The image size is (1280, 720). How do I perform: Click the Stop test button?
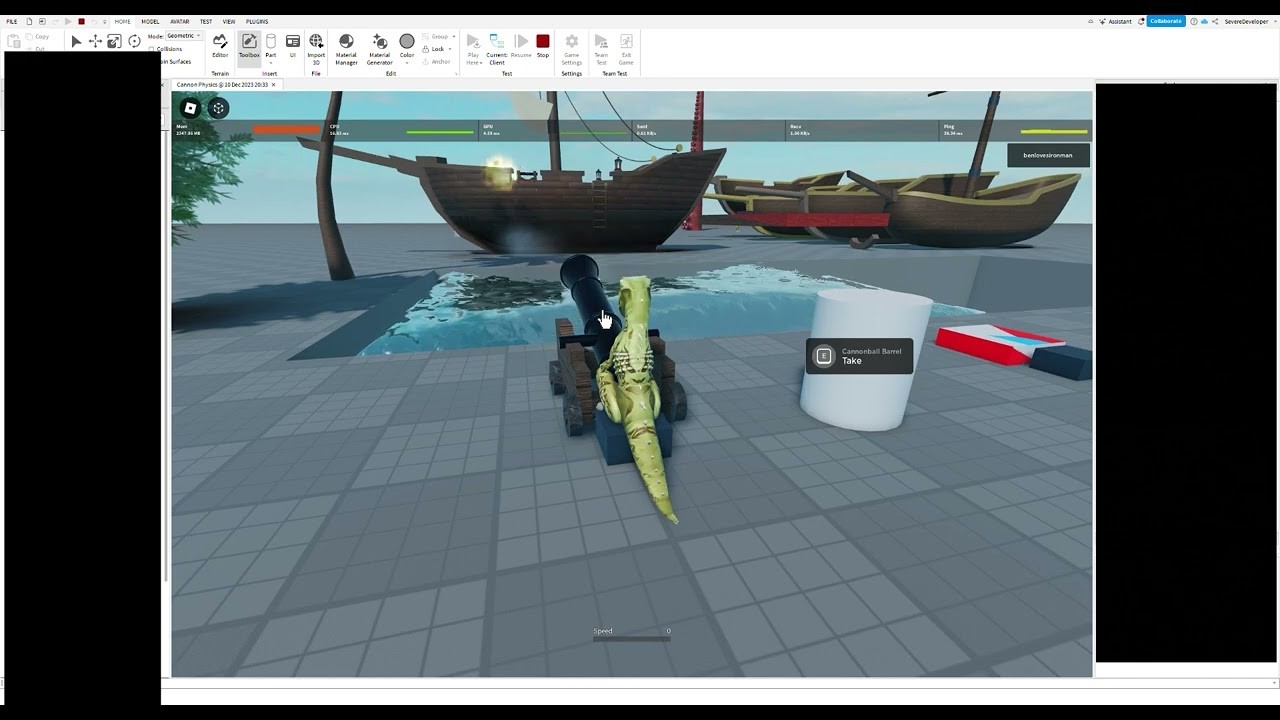(x=543, y=46)
